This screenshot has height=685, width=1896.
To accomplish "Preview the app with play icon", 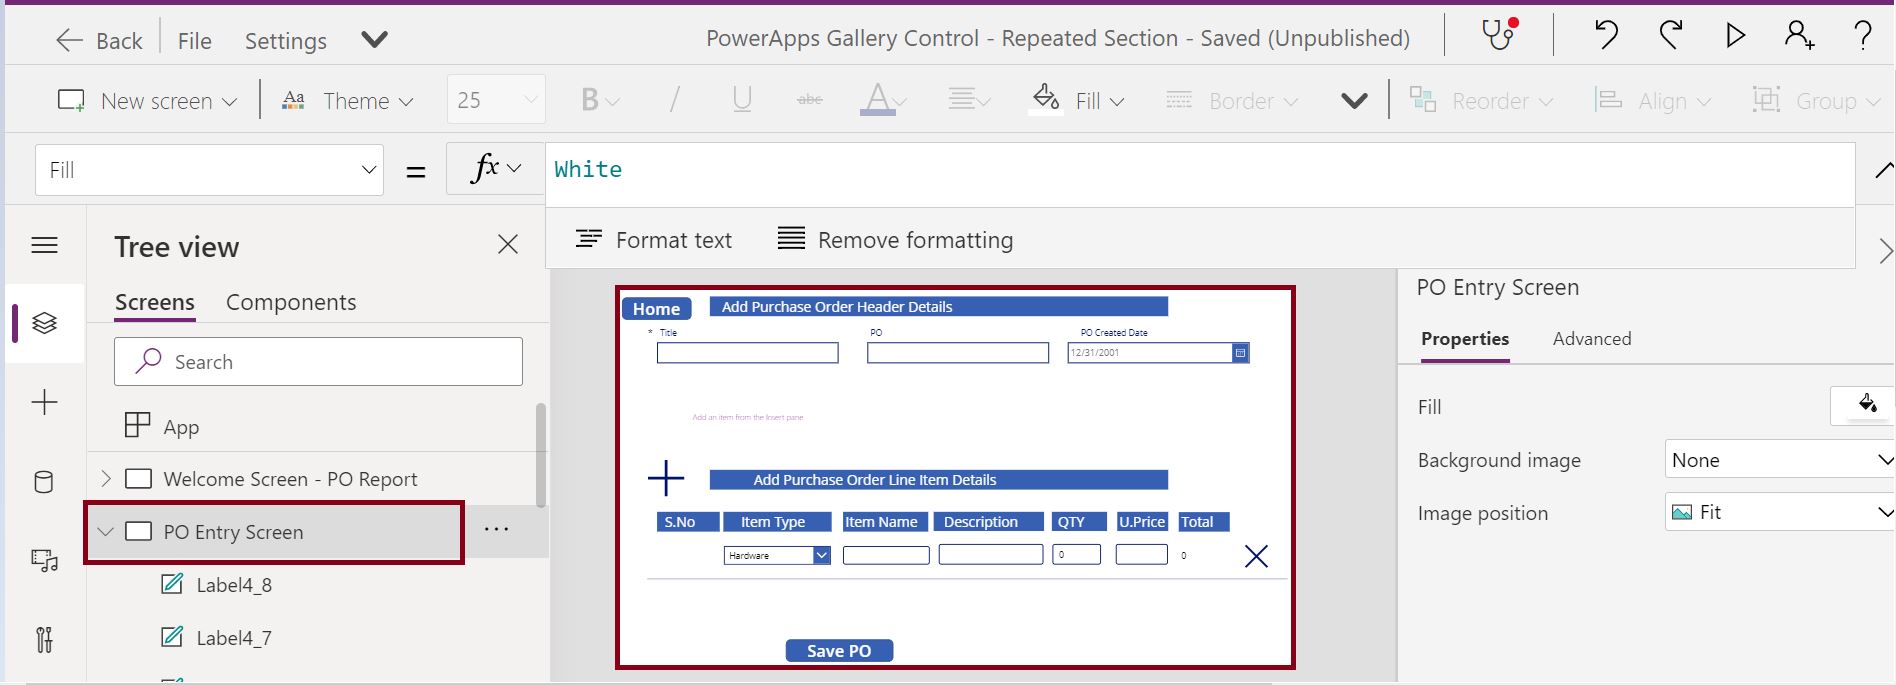I will point(1735,36).
